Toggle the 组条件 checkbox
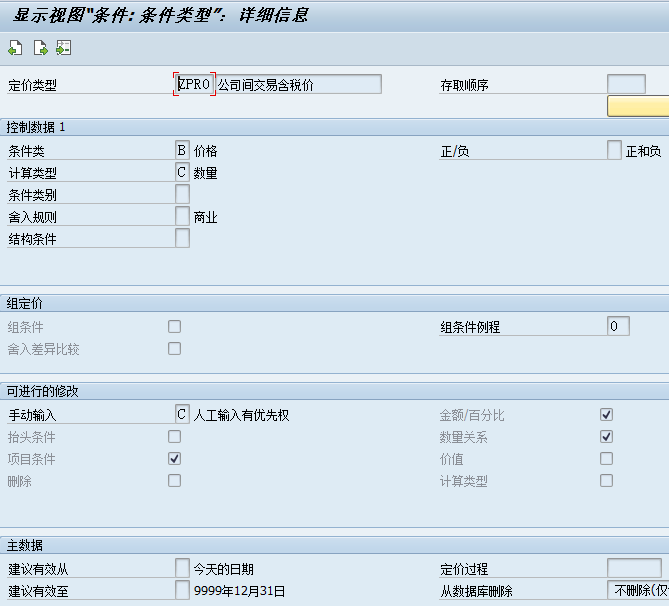 point(175,327)
